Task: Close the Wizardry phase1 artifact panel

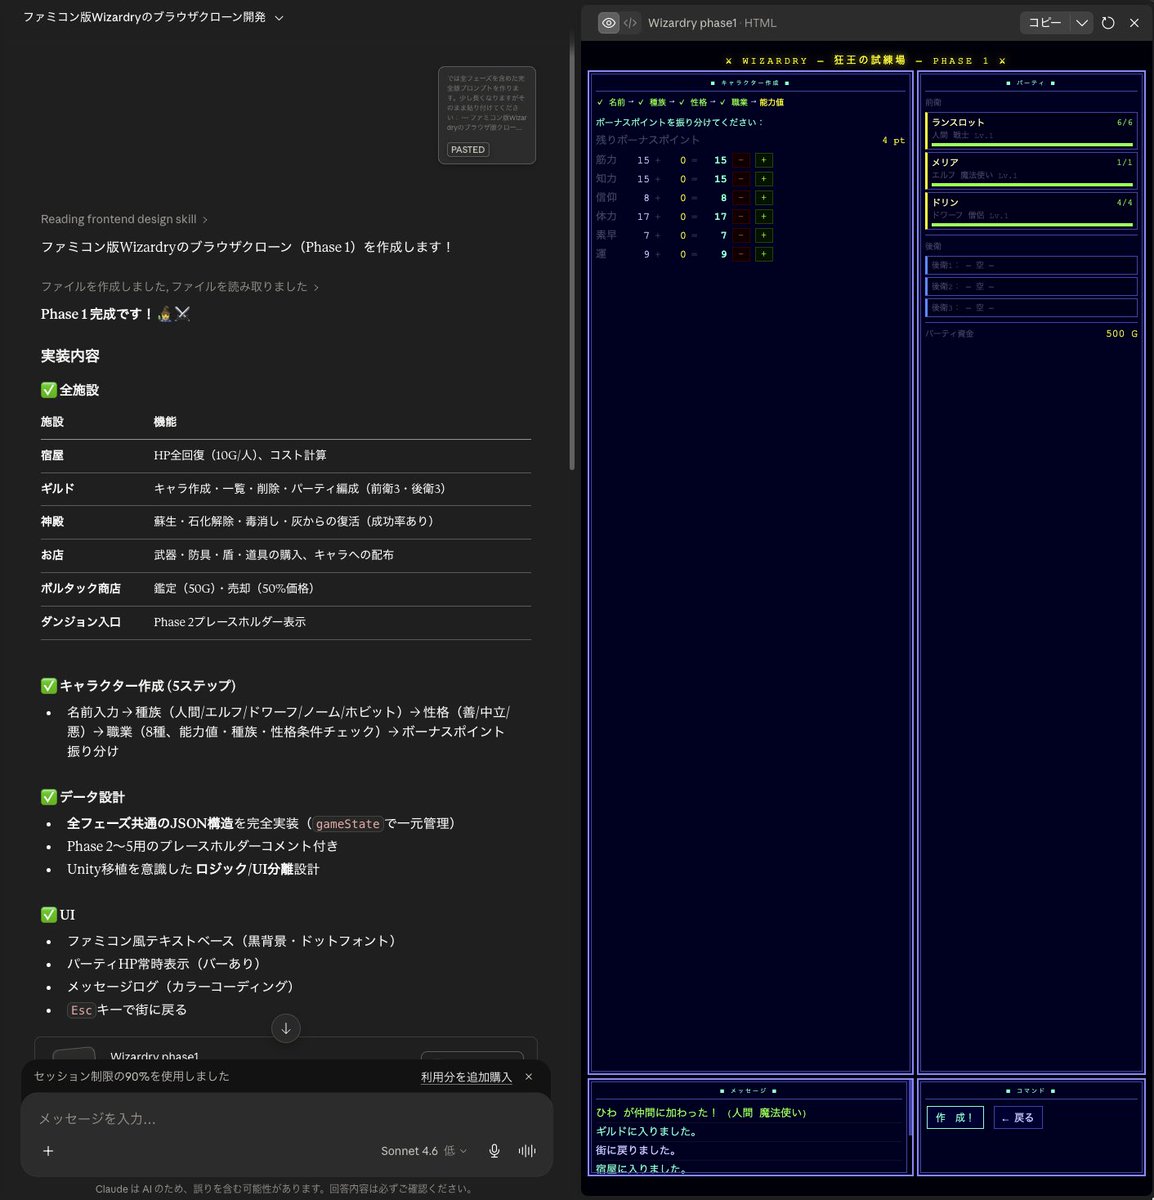Action: [1134, 22]
